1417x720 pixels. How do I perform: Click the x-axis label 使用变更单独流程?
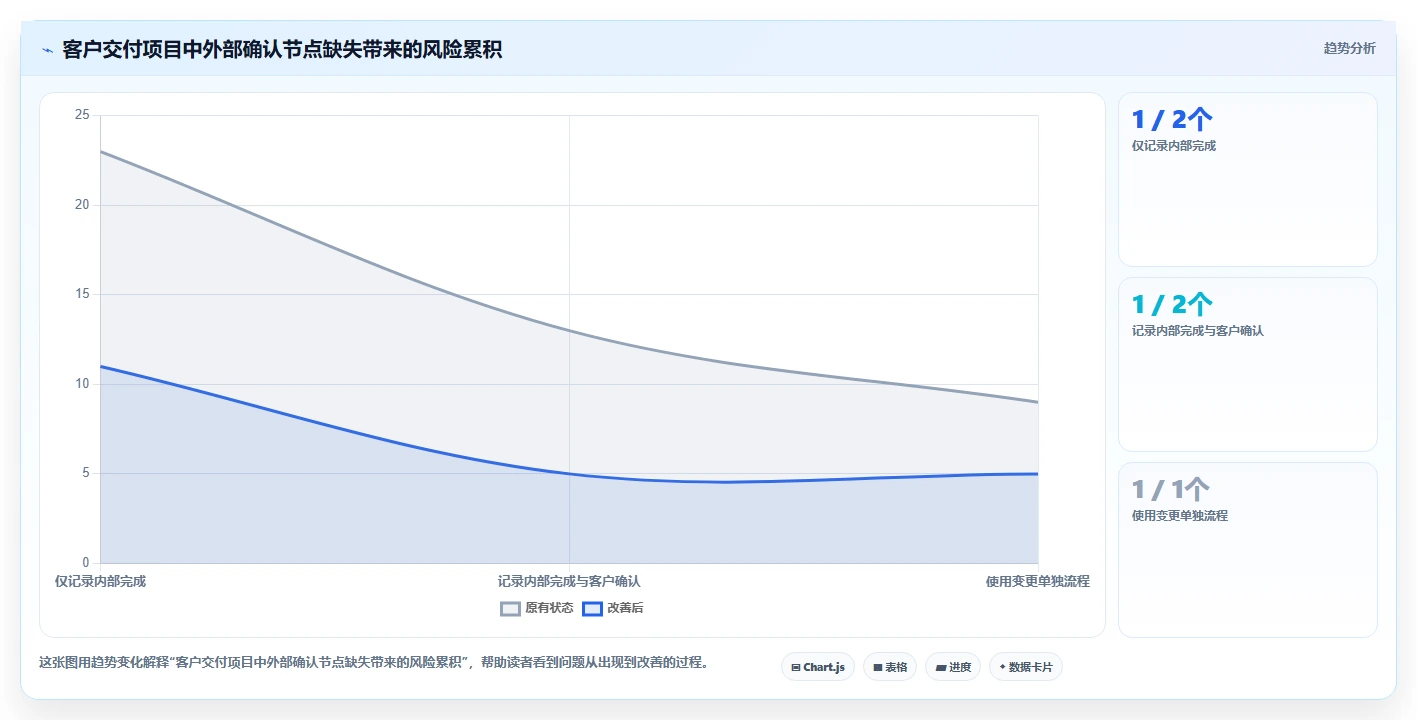pos(1037,581)
